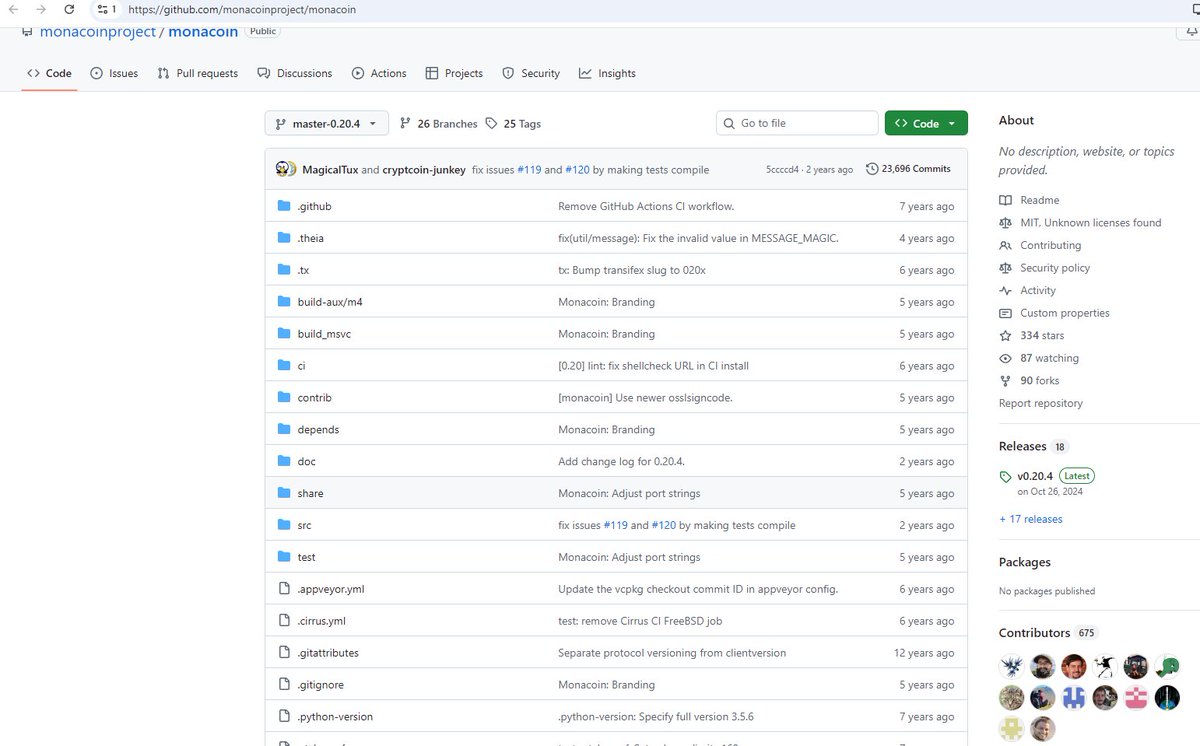
Task: Reload the page with refresh icon
Action: click(69, 9)
